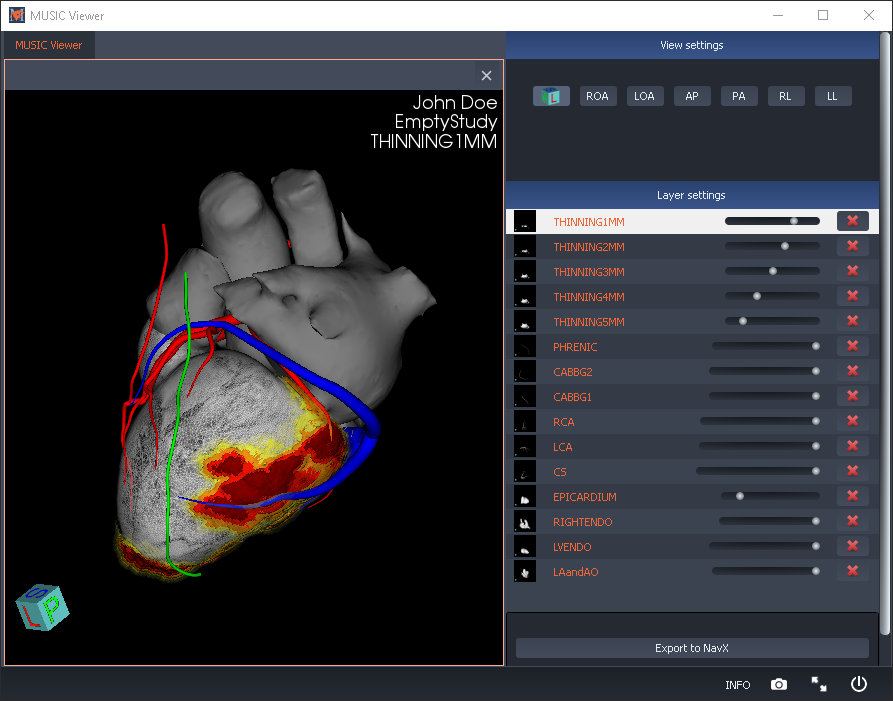
Task: Select the MUSIC Viewer tab
Action: click(48, 45)
